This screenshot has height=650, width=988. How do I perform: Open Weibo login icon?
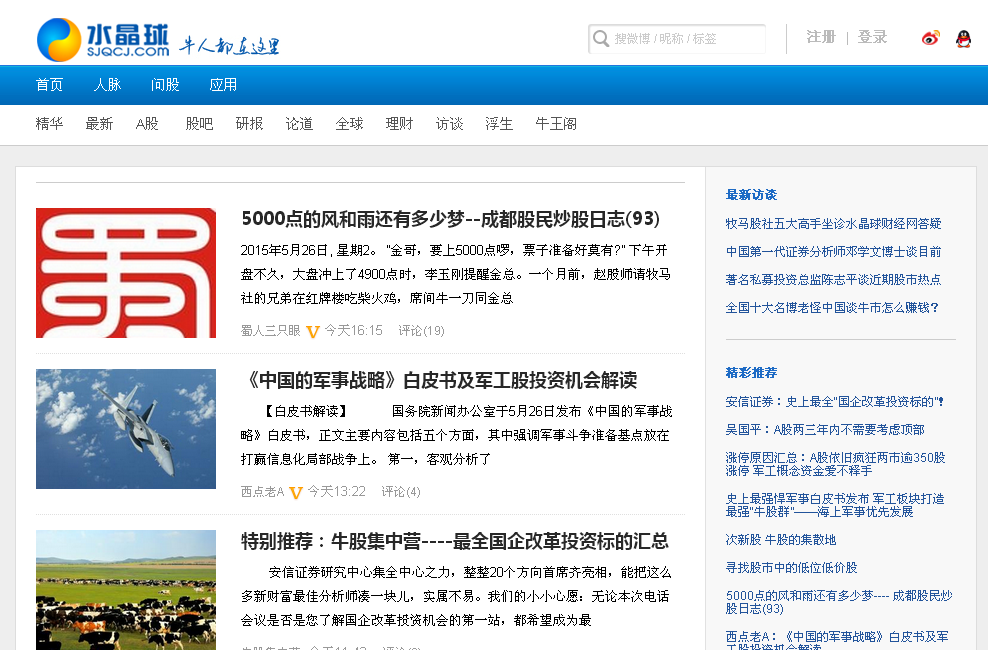[930, 38]
